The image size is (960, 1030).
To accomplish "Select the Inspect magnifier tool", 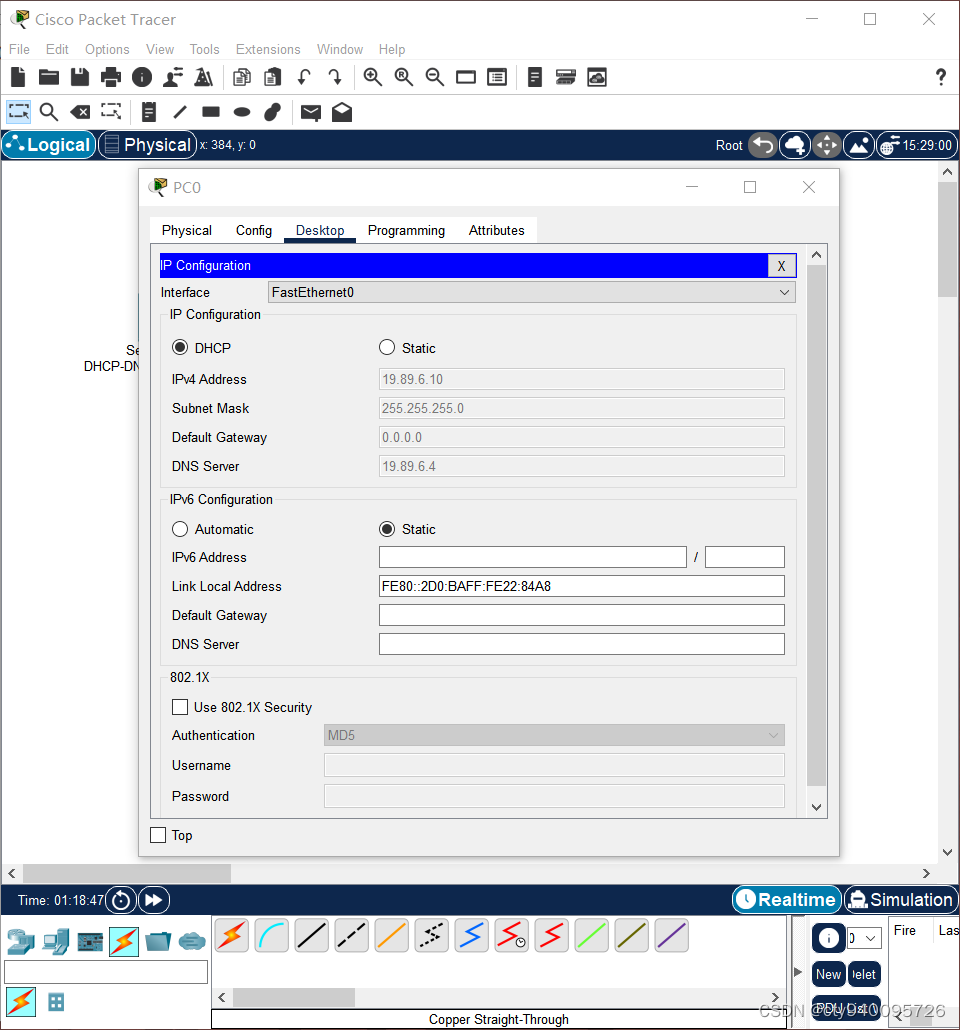I will click(x=49, y=112).
